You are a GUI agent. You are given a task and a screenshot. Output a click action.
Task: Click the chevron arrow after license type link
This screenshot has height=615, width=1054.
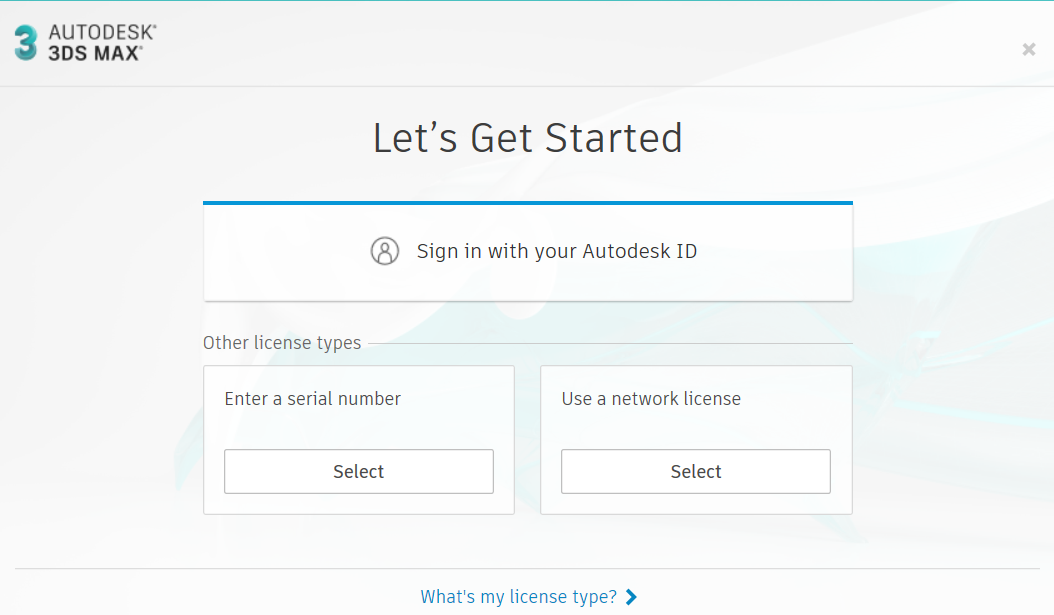coord(631,596)
